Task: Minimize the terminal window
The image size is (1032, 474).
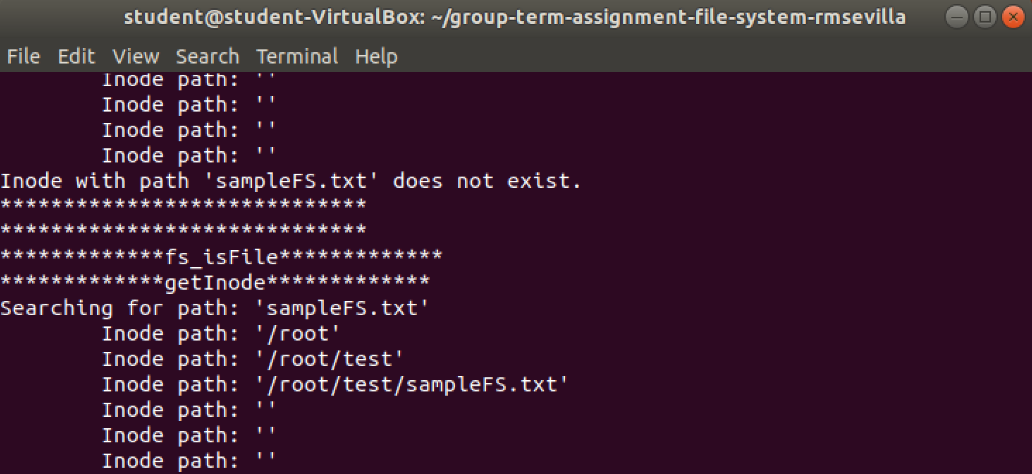Action: [x=957, y=17]
